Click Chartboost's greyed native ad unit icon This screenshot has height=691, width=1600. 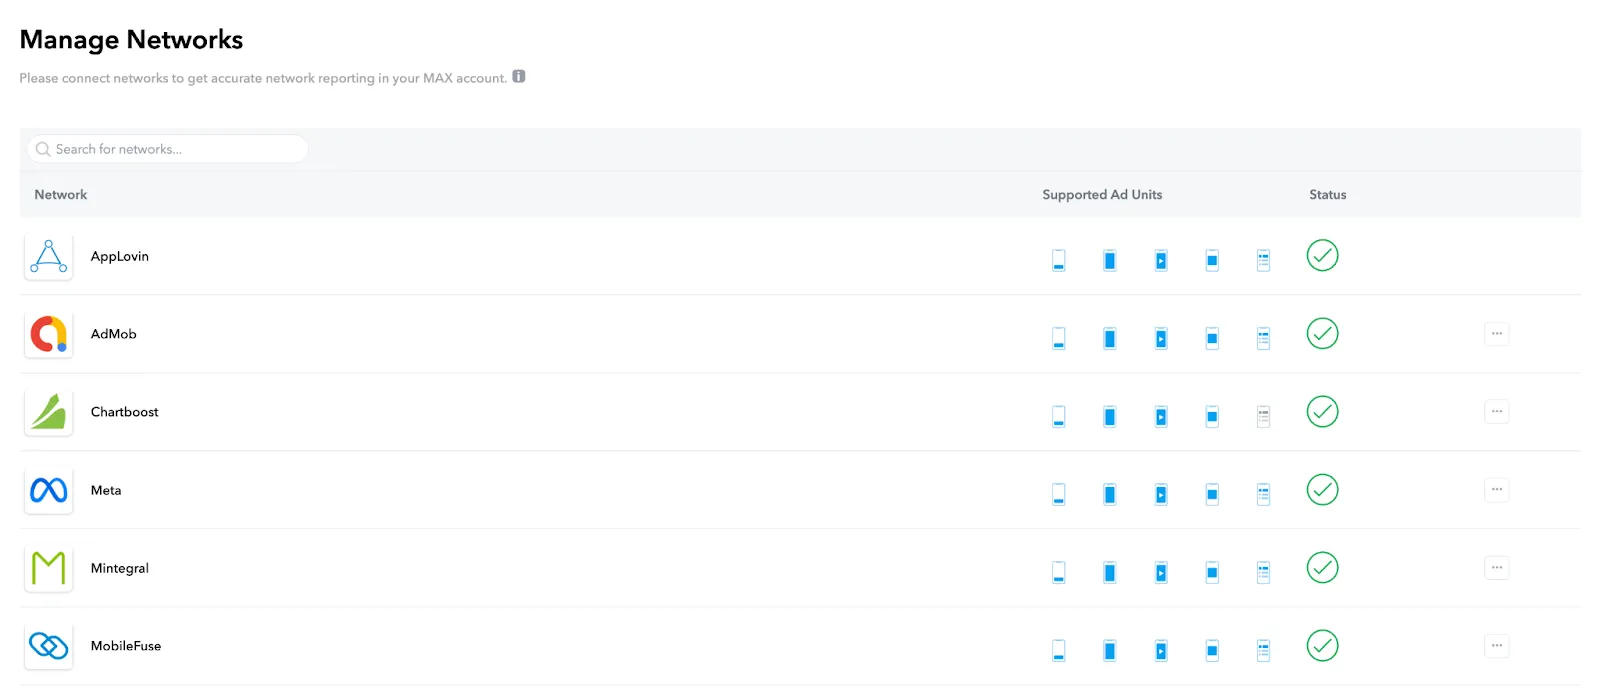[1263, 416]
